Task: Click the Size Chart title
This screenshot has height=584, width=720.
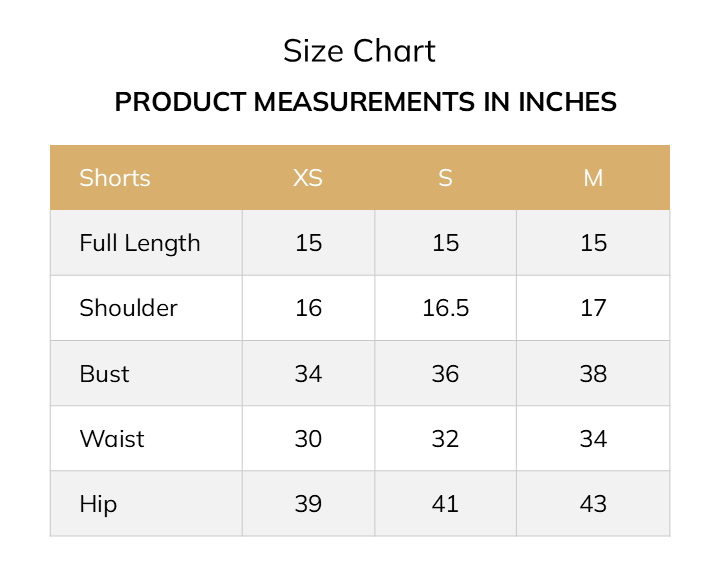Action: pyautogui.click(x=359, y=51)
